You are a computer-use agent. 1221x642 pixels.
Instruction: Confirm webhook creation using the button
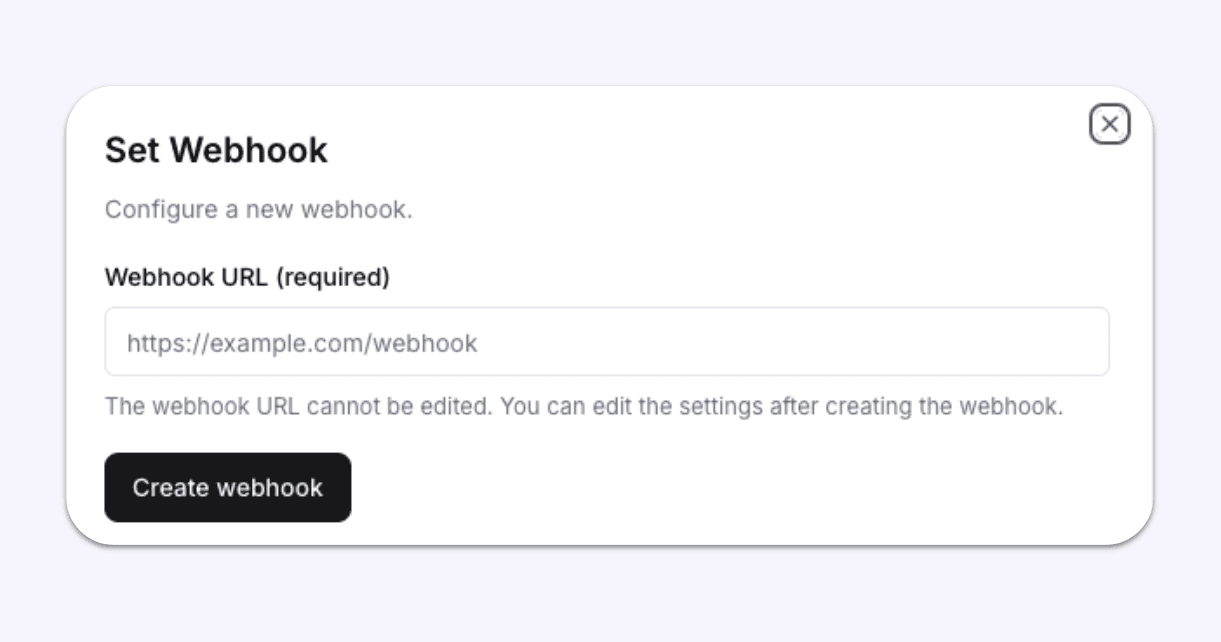[227, 488]
